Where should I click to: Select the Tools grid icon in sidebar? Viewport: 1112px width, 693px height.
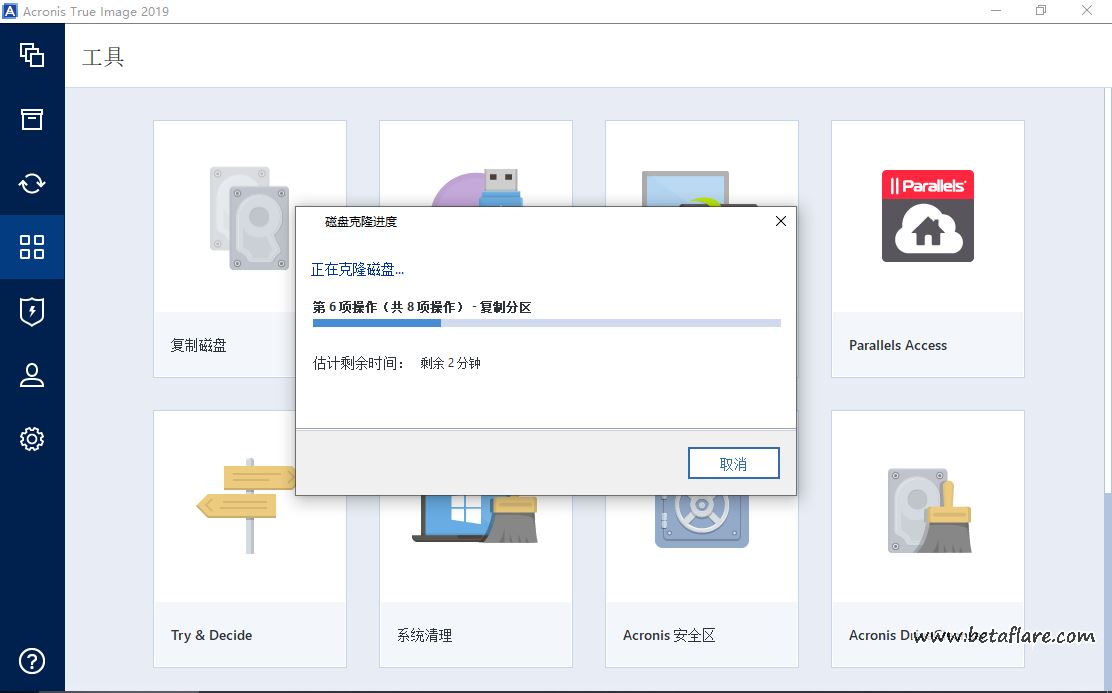coord(32,247)
